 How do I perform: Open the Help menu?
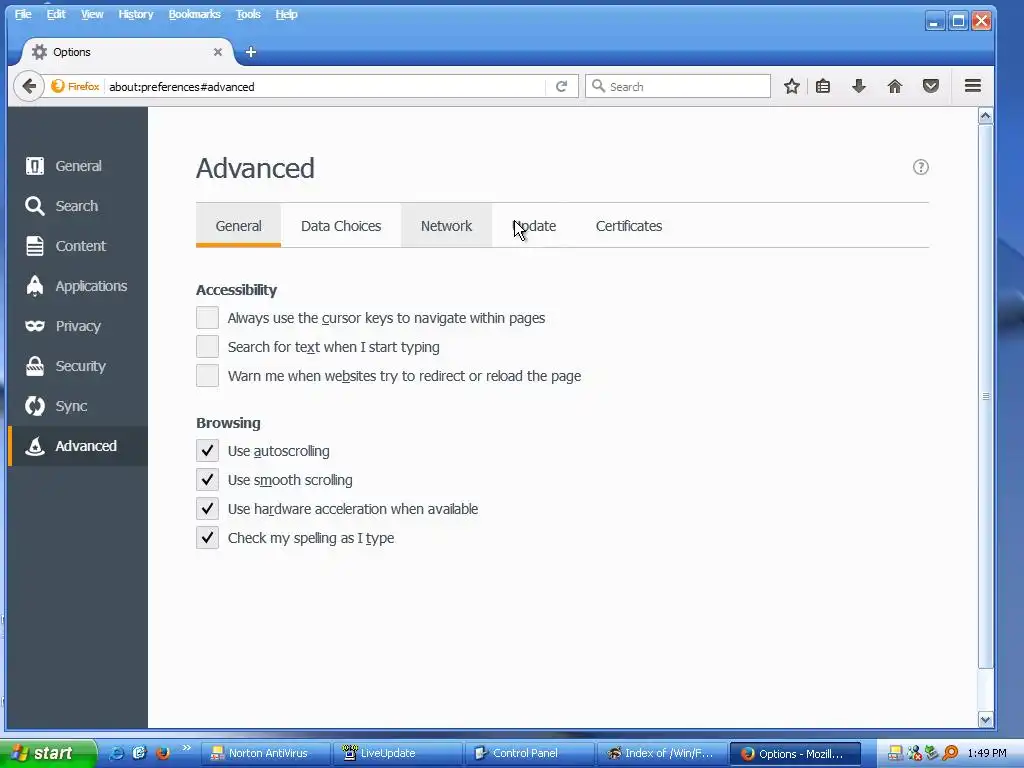[x=286, y=14]
